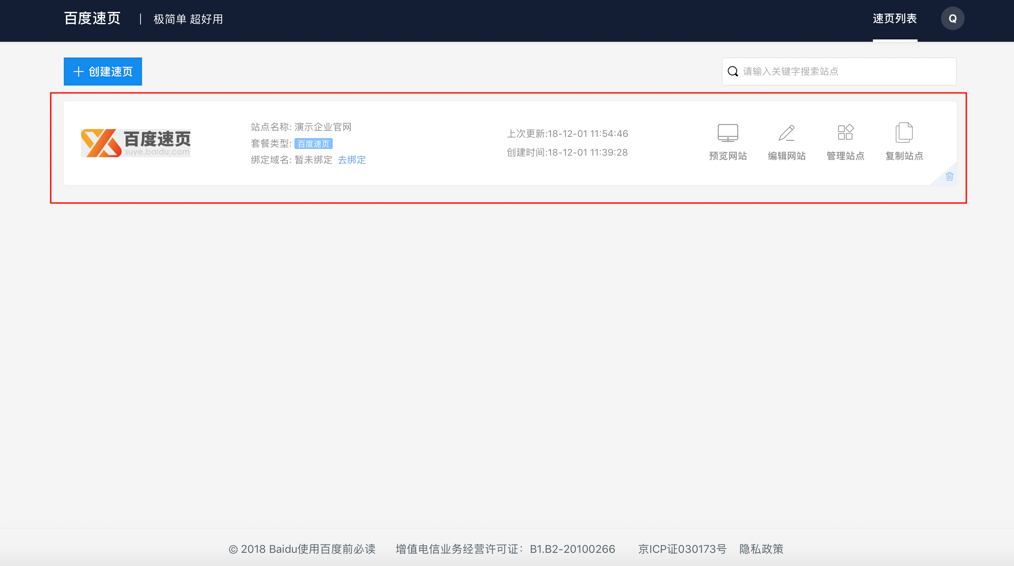This screenshot has width=1014, height=566.
Task: Click the blue 百度速页 package badge
Action: (313, 144)
